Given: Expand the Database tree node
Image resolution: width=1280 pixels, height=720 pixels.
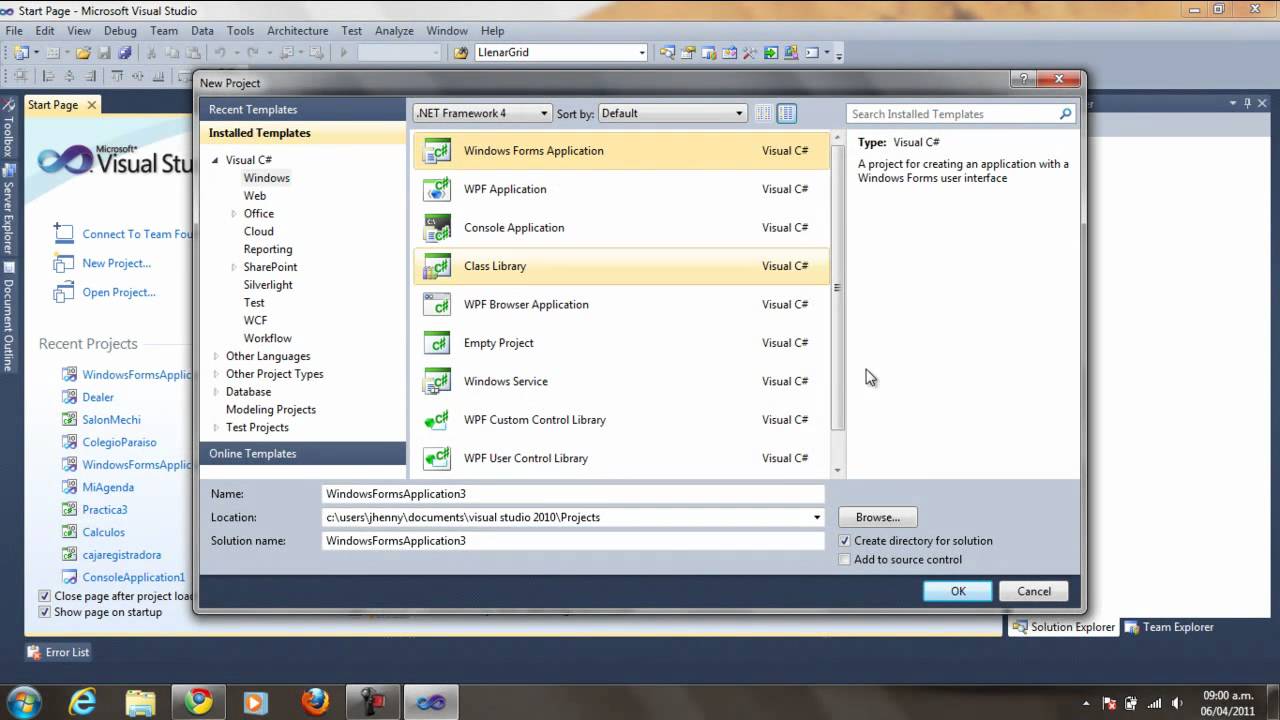Looking at the screenshot, I should pos(215,392).
